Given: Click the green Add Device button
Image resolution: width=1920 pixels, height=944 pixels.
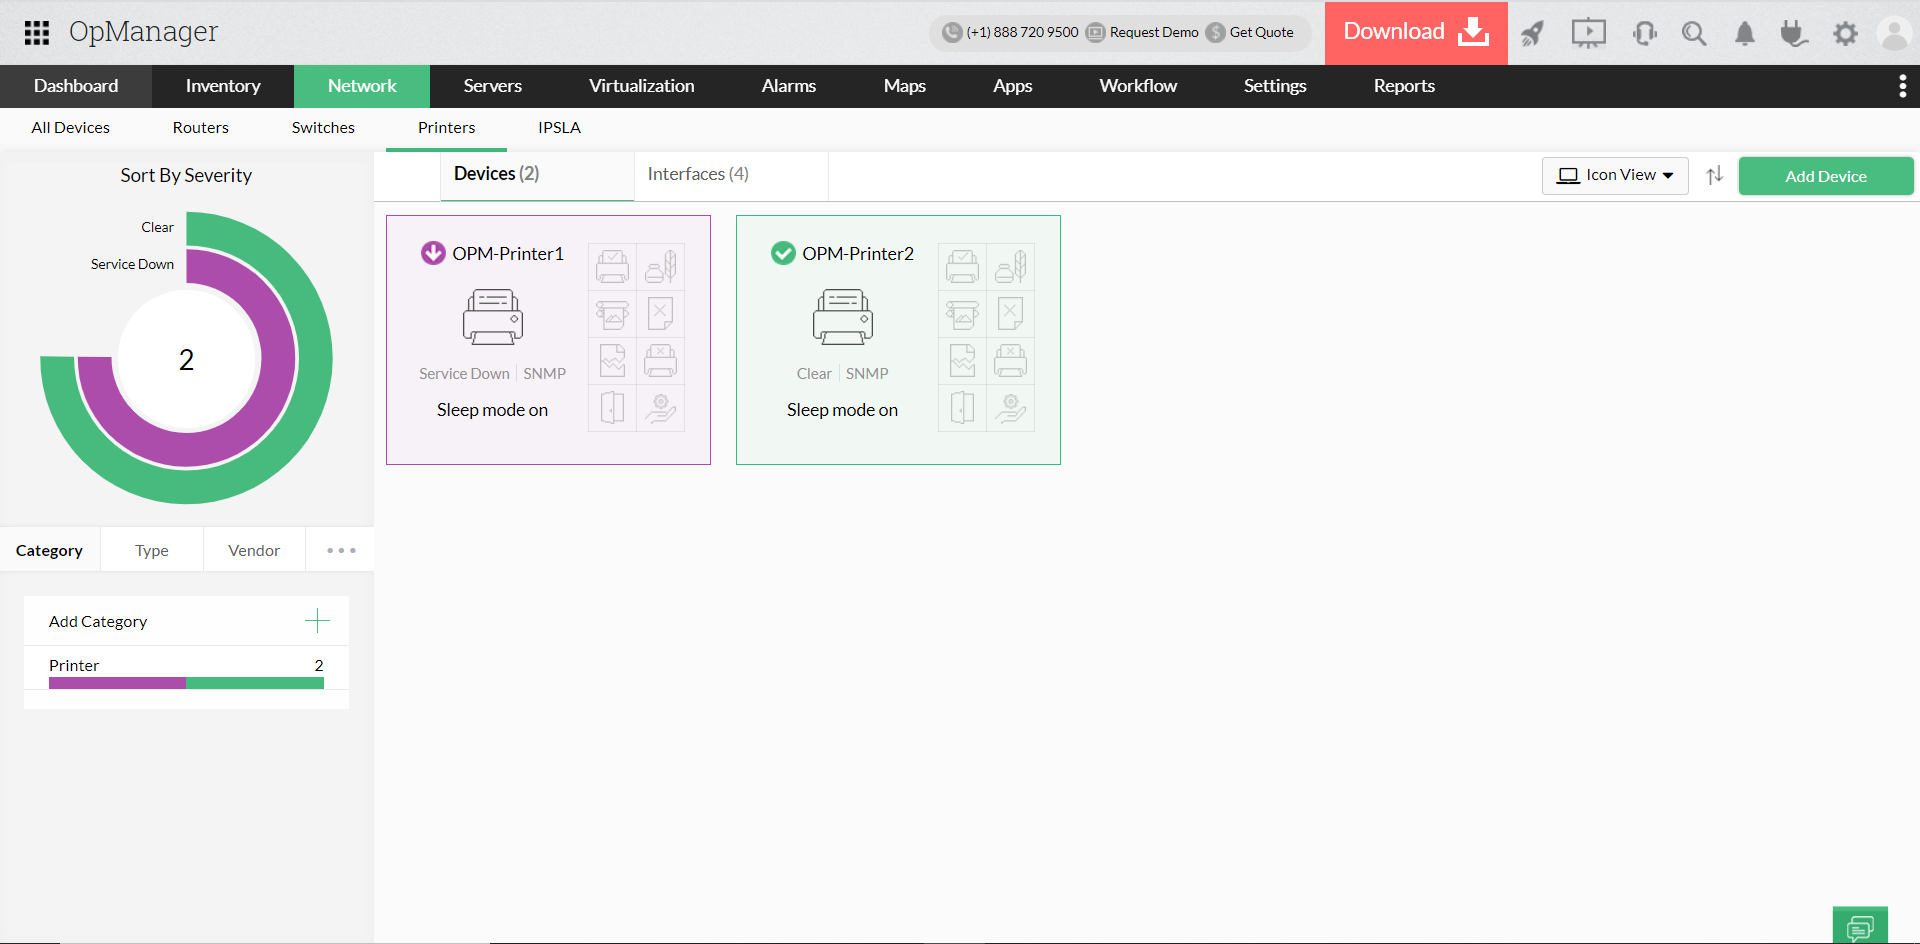Looking at the screenshot, I should (1826, 176).
